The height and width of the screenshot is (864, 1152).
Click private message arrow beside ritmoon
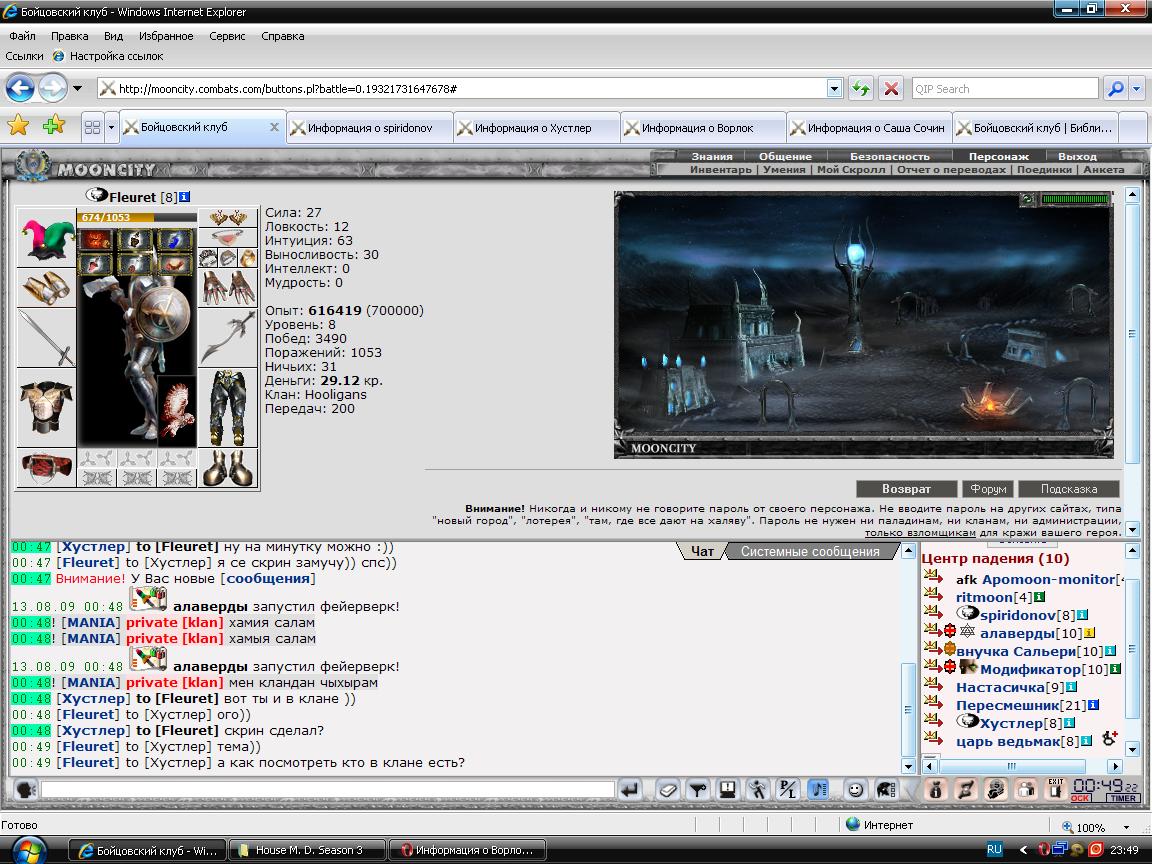point(933,595)
